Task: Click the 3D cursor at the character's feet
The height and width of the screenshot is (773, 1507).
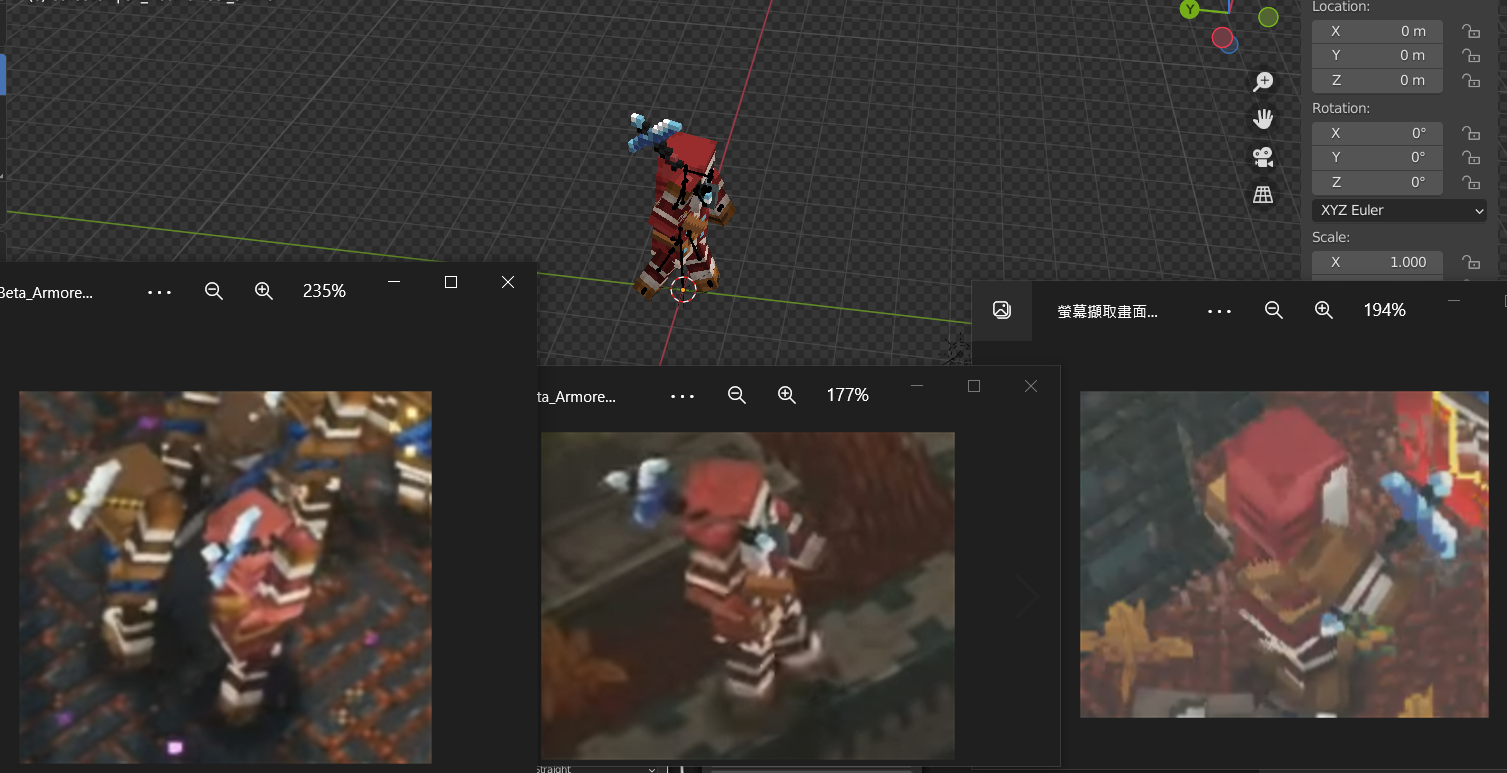Action: 682,289
